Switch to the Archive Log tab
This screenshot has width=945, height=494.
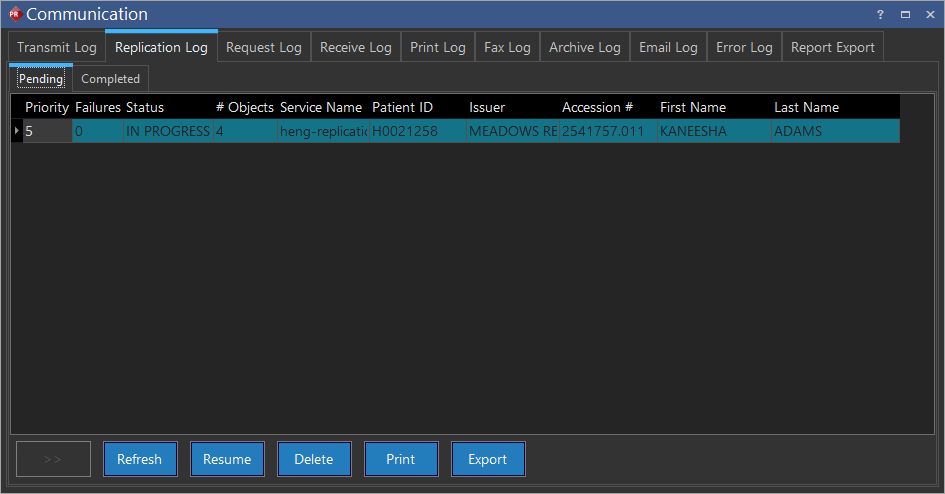coord(584,47)
